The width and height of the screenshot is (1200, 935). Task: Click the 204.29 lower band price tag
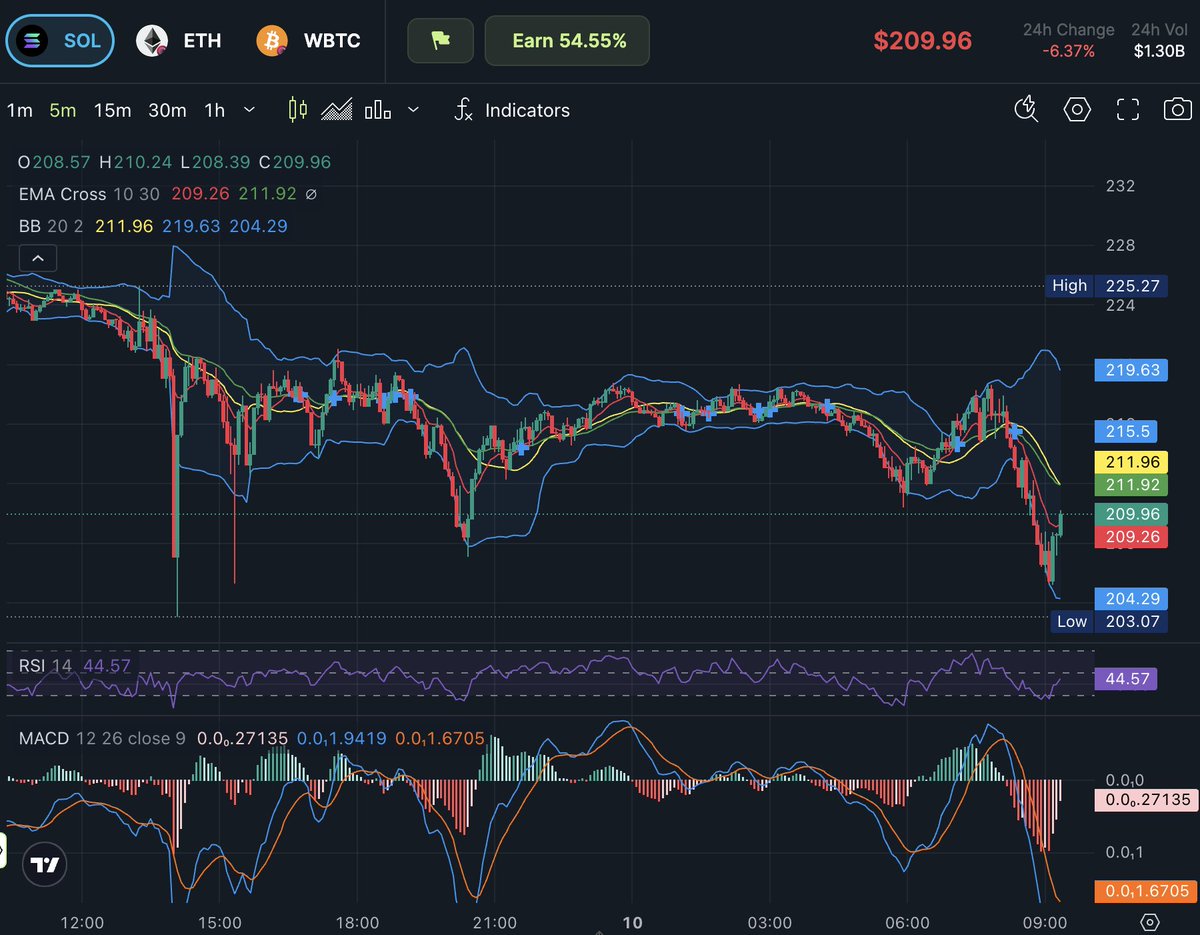(x=1132, y=599)
